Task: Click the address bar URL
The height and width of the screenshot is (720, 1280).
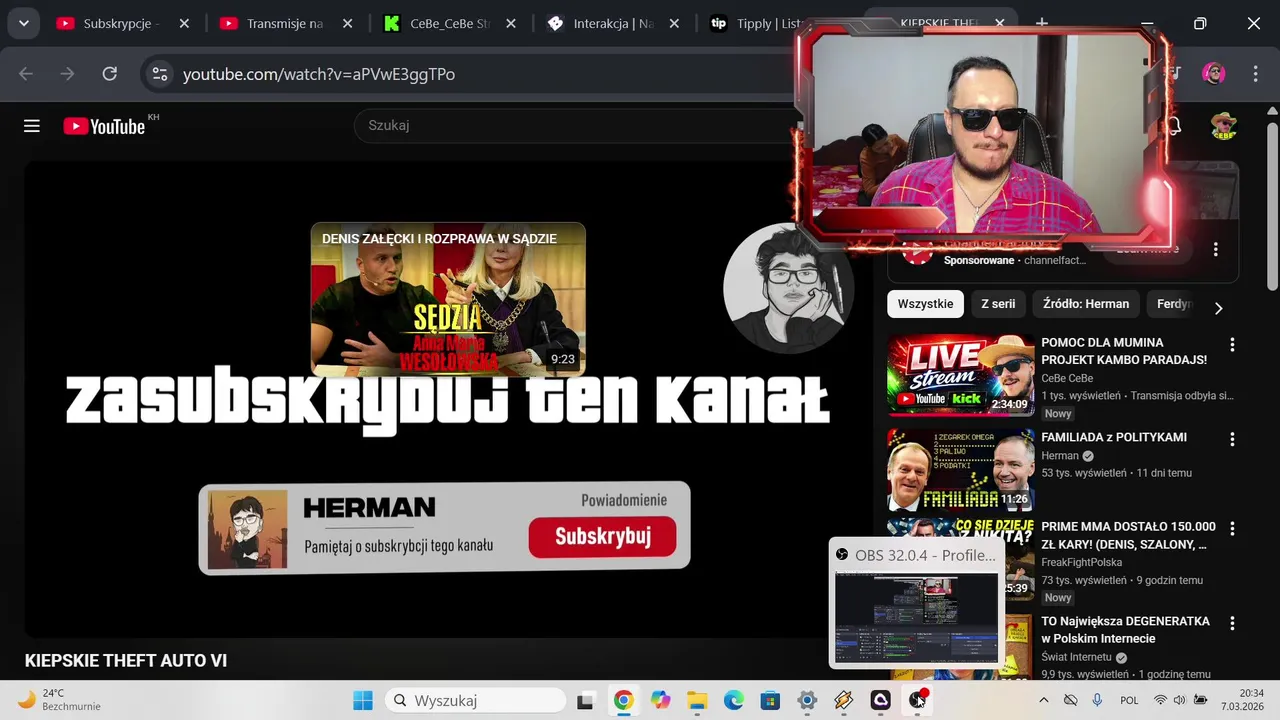Action: [319, 74]
